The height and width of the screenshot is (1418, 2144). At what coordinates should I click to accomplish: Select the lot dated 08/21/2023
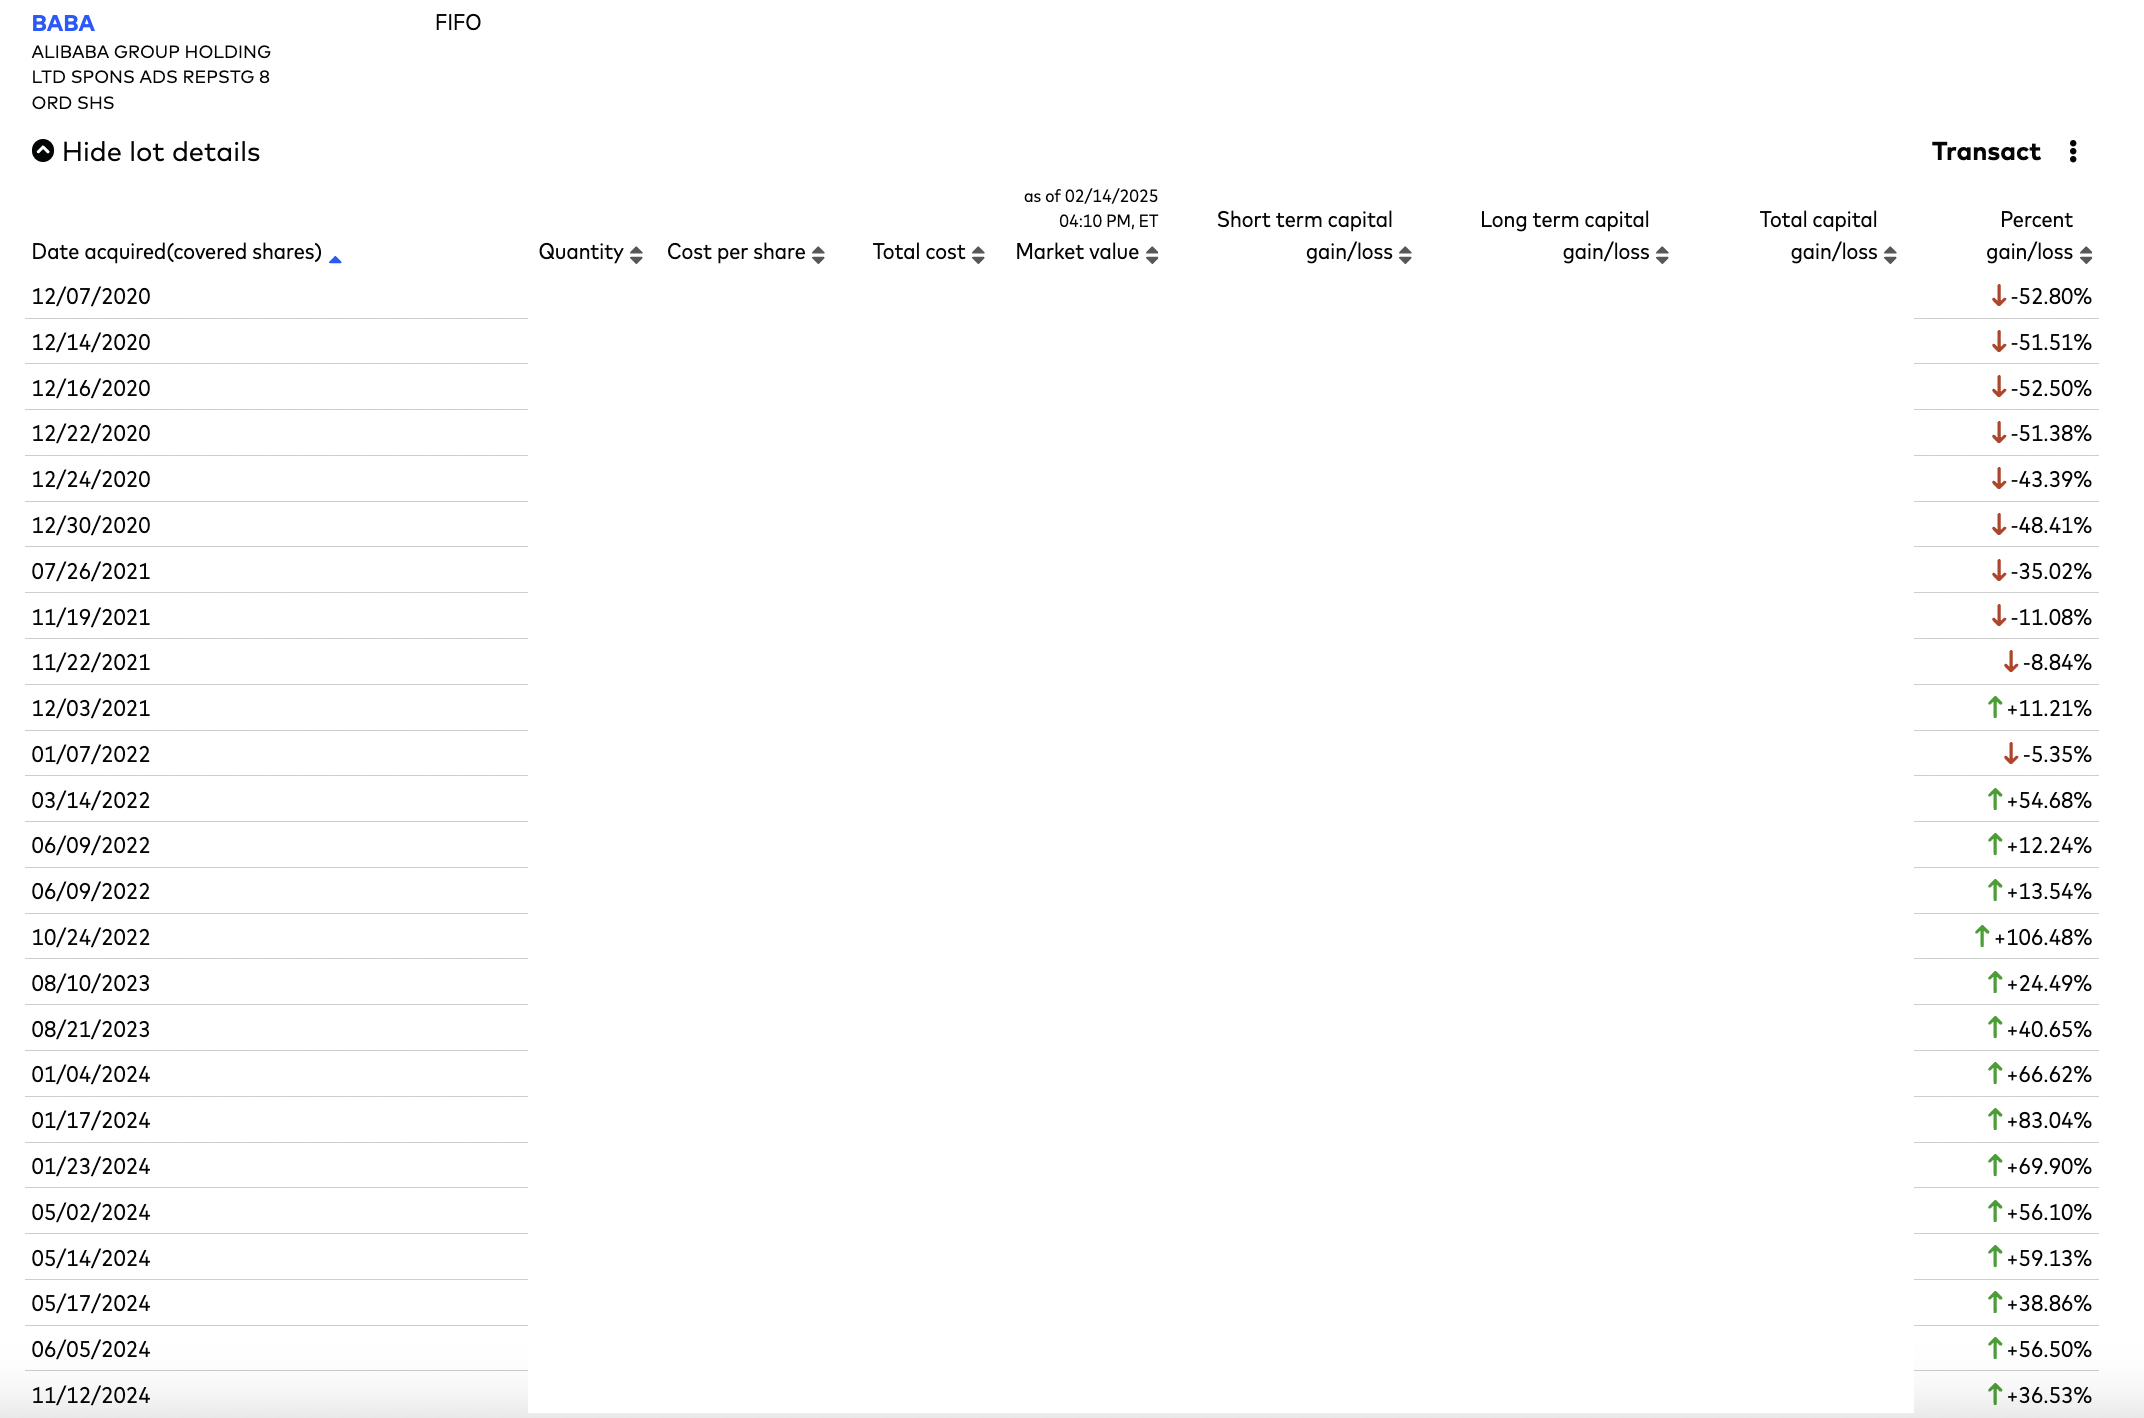[91, 1030]
